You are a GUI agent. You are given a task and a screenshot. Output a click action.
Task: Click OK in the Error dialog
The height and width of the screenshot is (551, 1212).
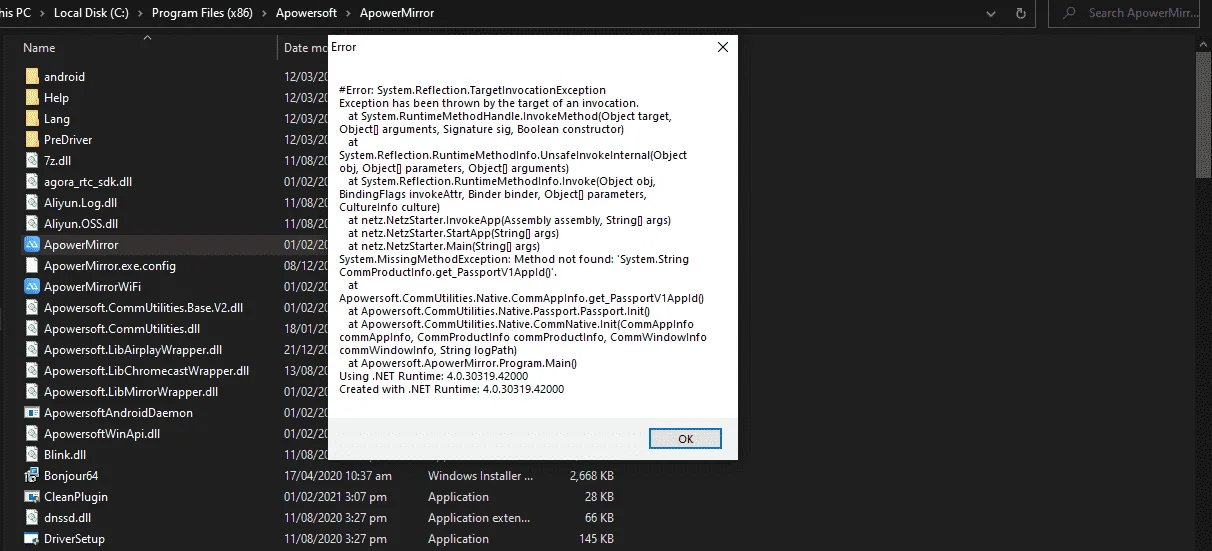pyautogui.click(x=685, y=439)
